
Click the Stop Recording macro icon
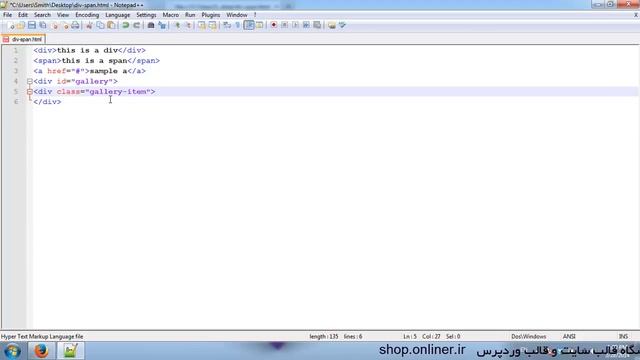pos(284,25)
